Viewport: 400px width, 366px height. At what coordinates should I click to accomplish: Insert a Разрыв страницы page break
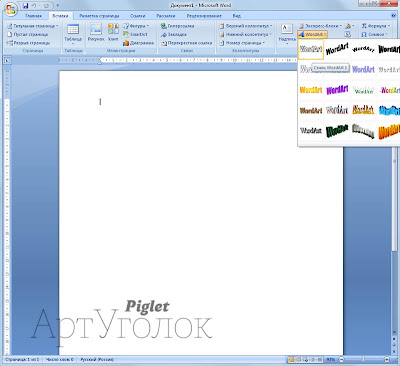pos(28,43)
